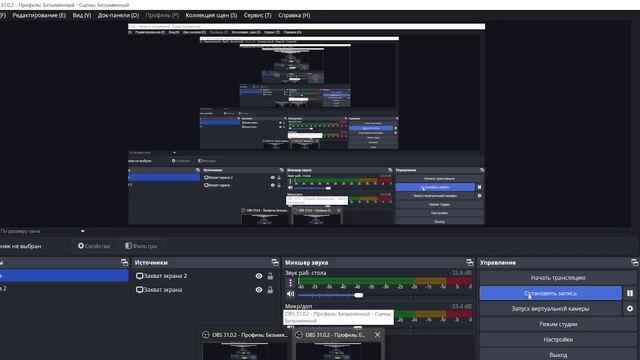640x360 pixels.
Task: Open the Редактирование (E) menu
Action: 39,16
